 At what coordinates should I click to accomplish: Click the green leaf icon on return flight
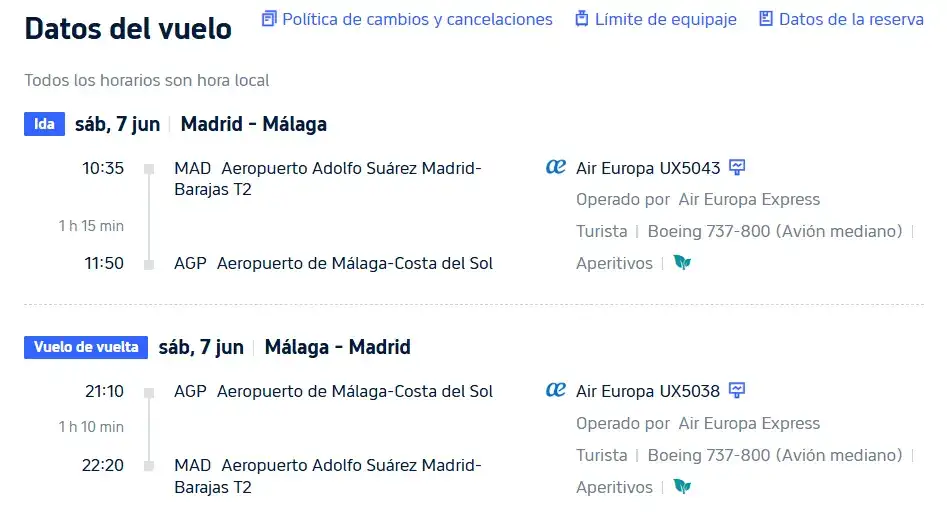[682, 487]
